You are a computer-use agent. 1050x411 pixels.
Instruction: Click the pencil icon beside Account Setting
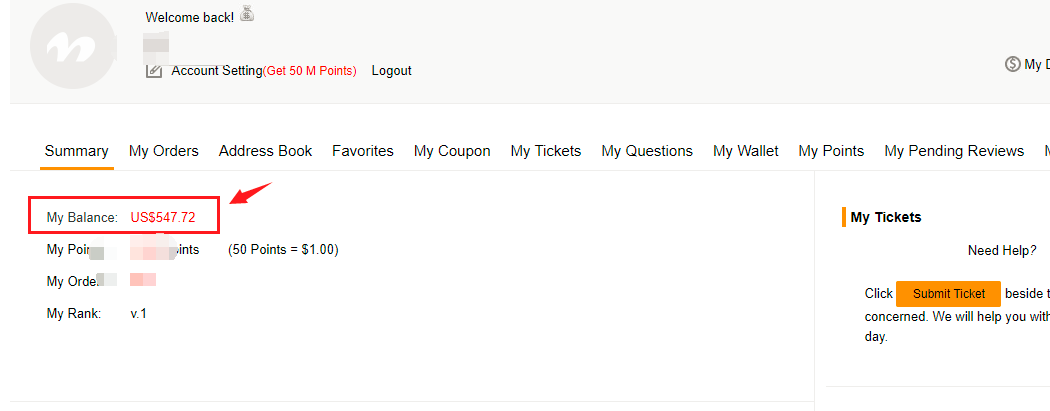point(154,70)
